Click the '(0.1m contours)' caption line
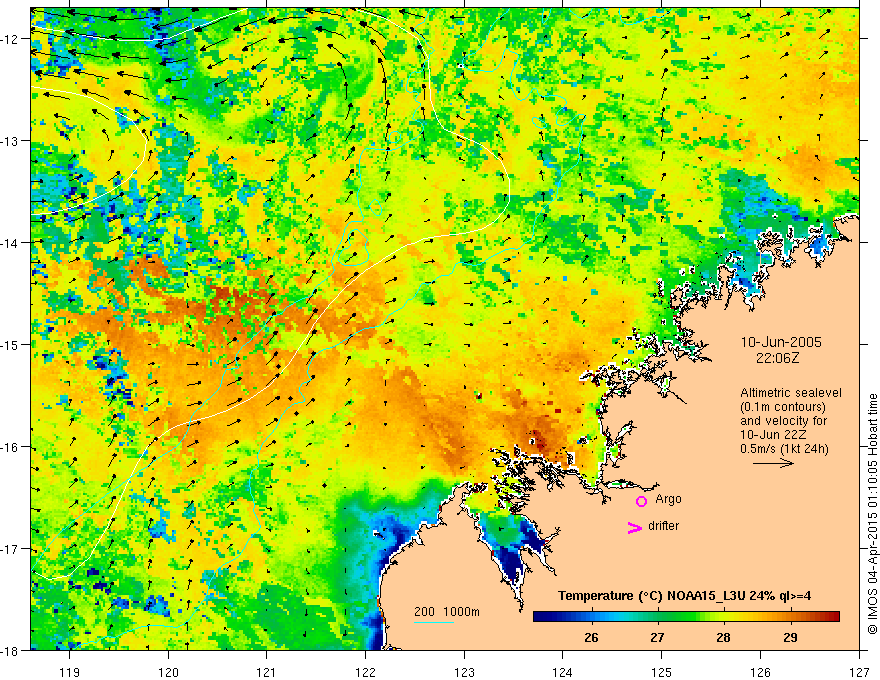This screenshot has height=680, width=880. coord(783,407)
